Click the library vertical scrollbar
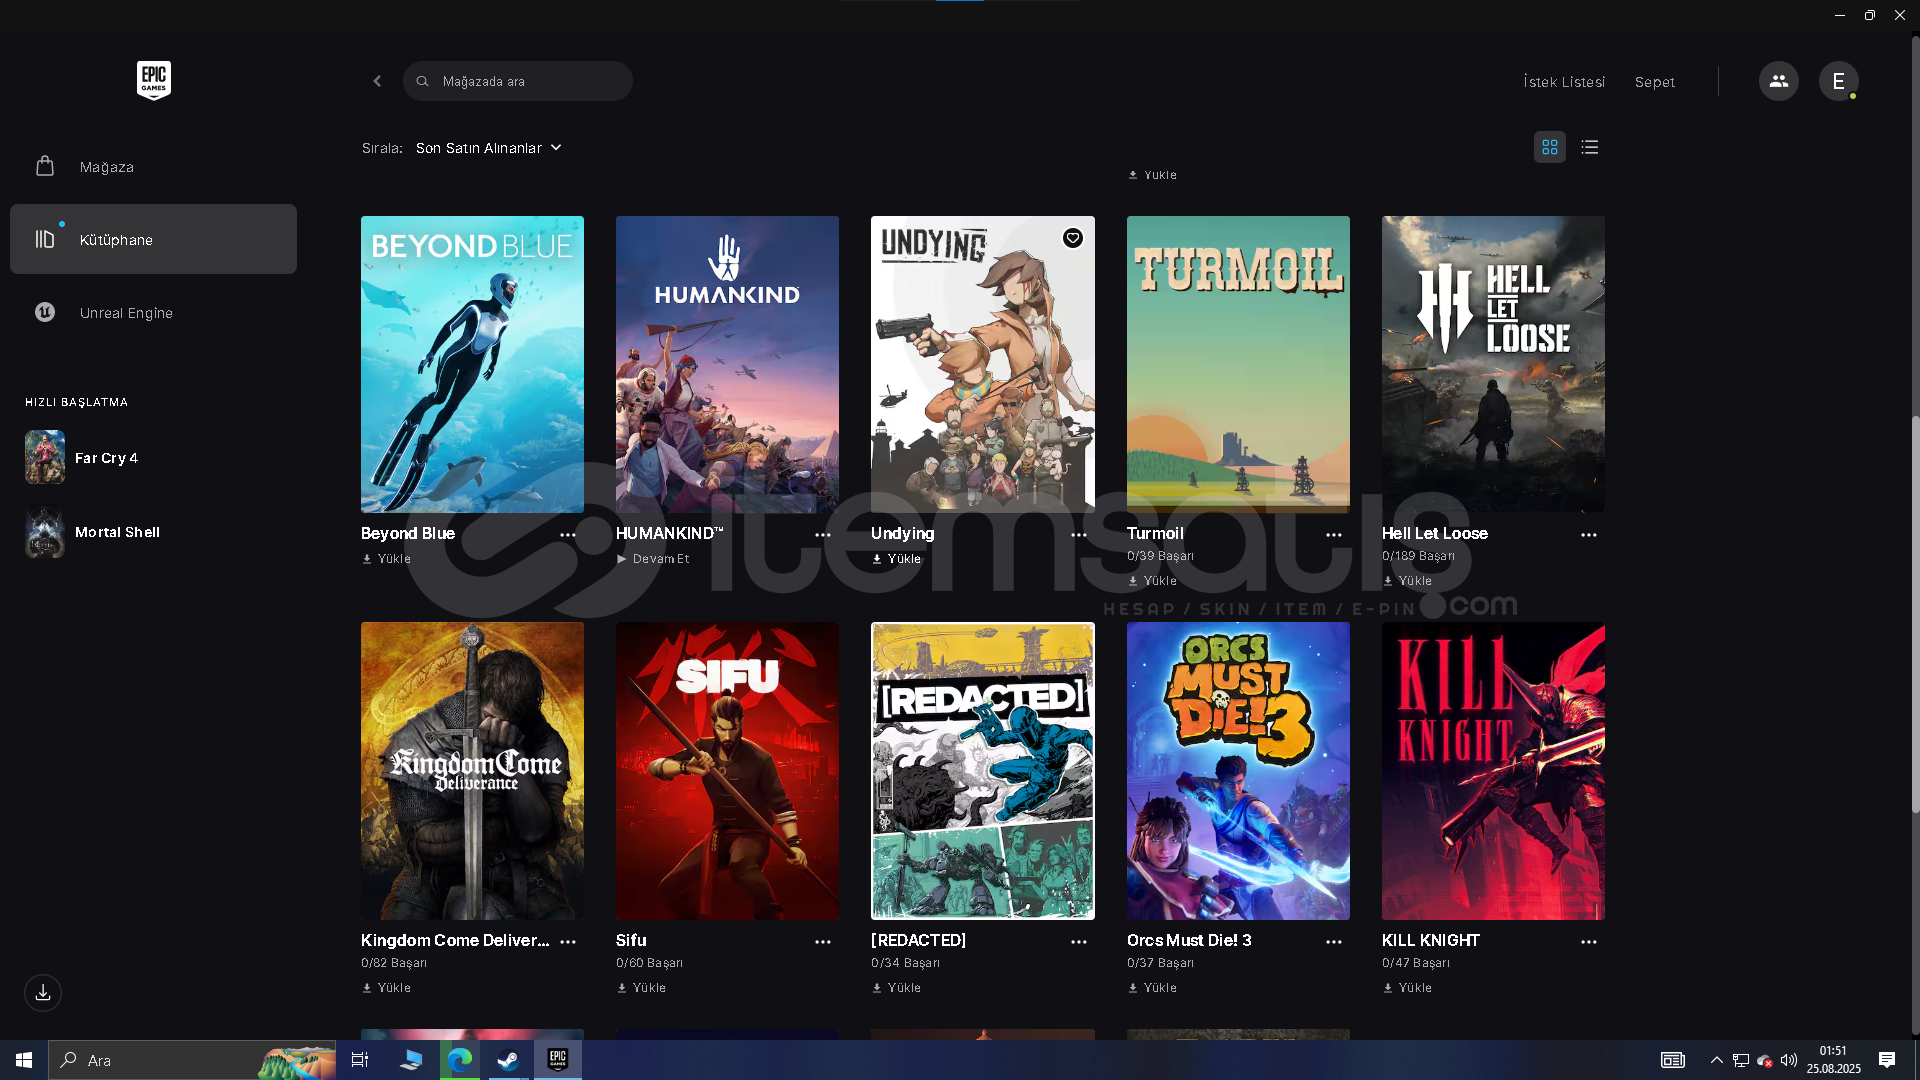This screenshot has height=1080, width=1920. pos(1915,614)
